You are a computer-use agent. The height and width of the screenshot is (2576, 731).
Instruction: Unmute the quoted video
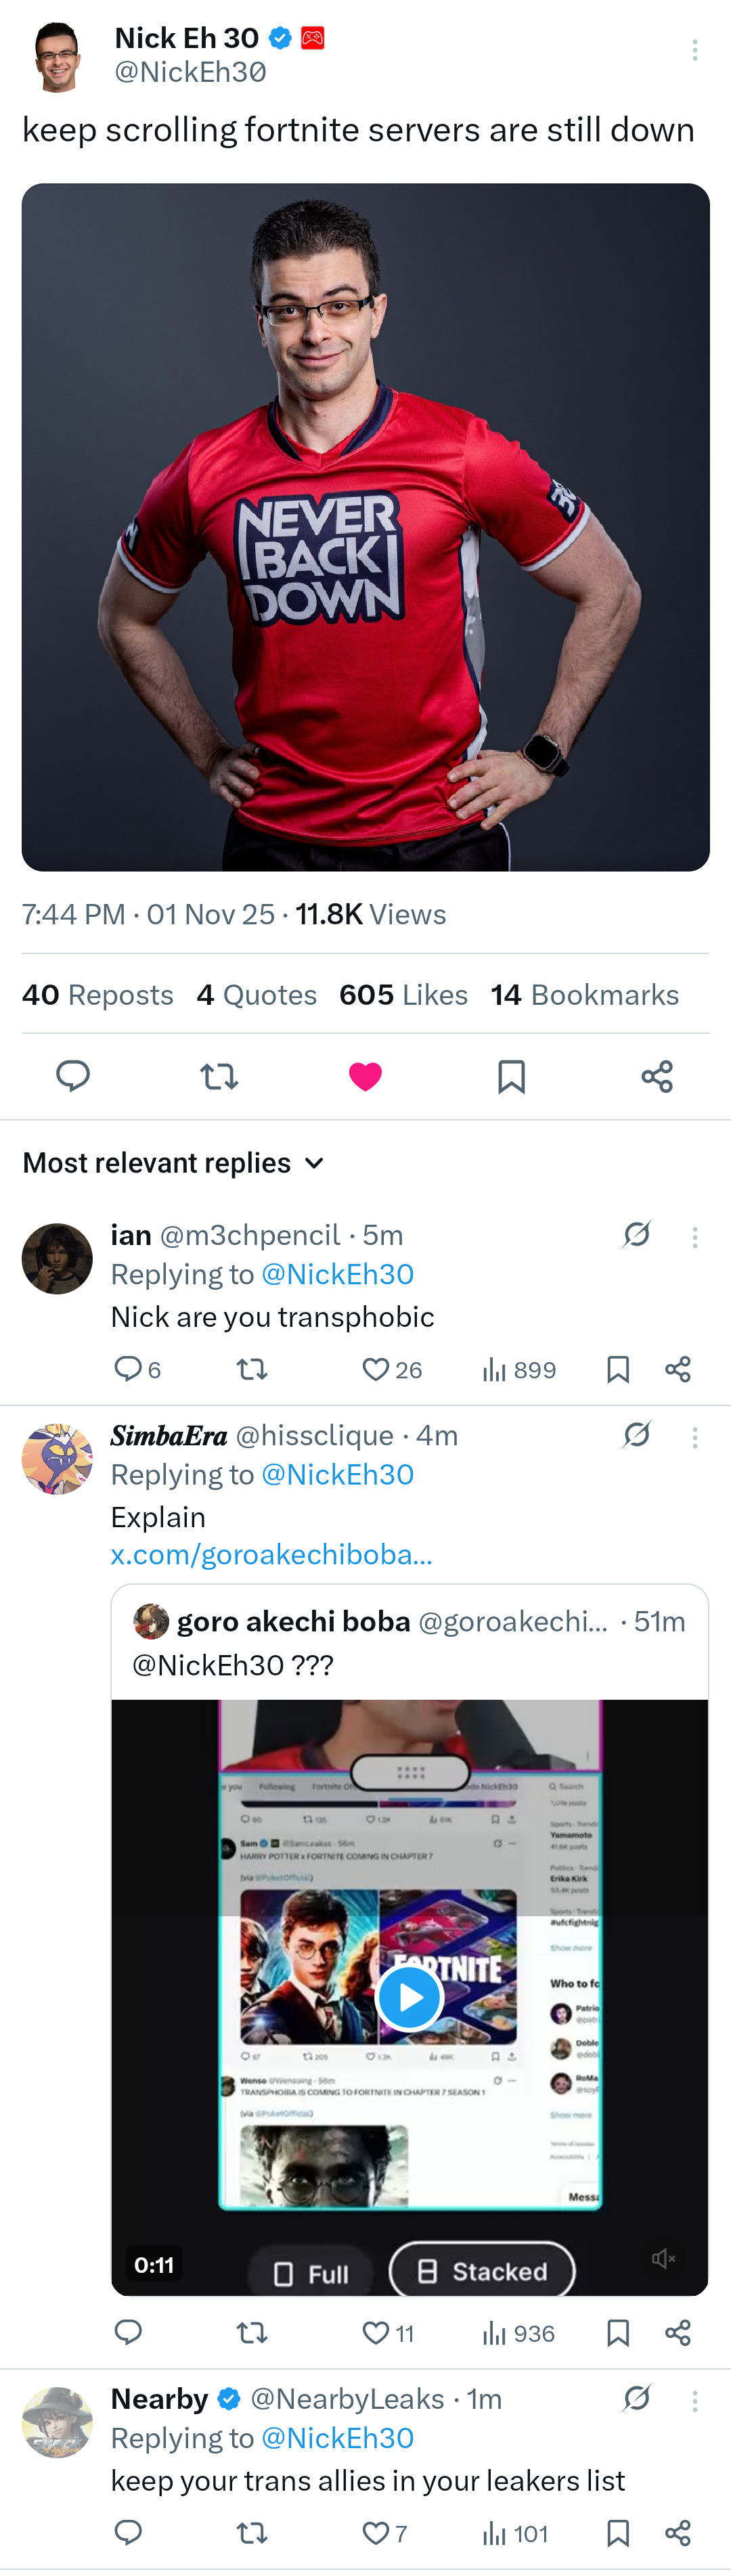tap(663, 2258)
